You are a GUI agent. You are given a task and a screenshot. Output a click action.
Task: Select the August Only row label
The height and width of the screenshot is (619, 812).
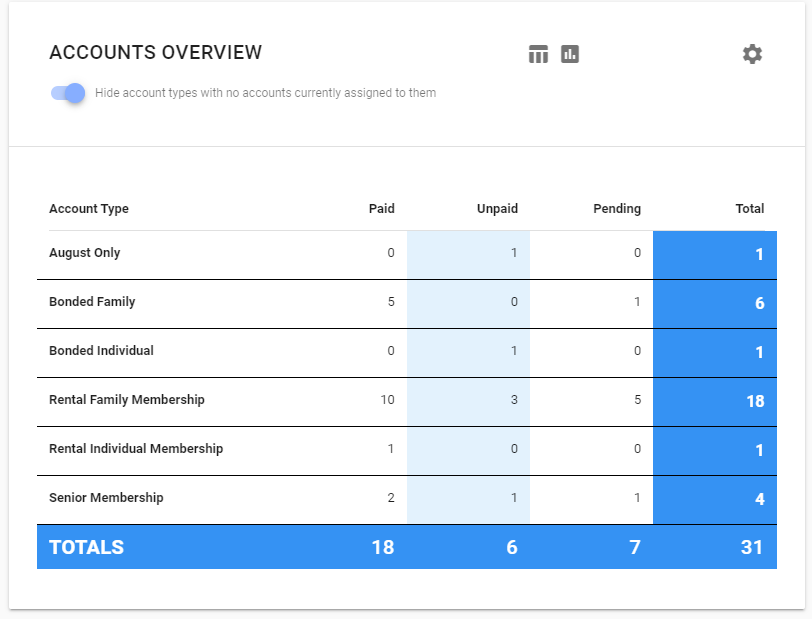click(84, 253)
